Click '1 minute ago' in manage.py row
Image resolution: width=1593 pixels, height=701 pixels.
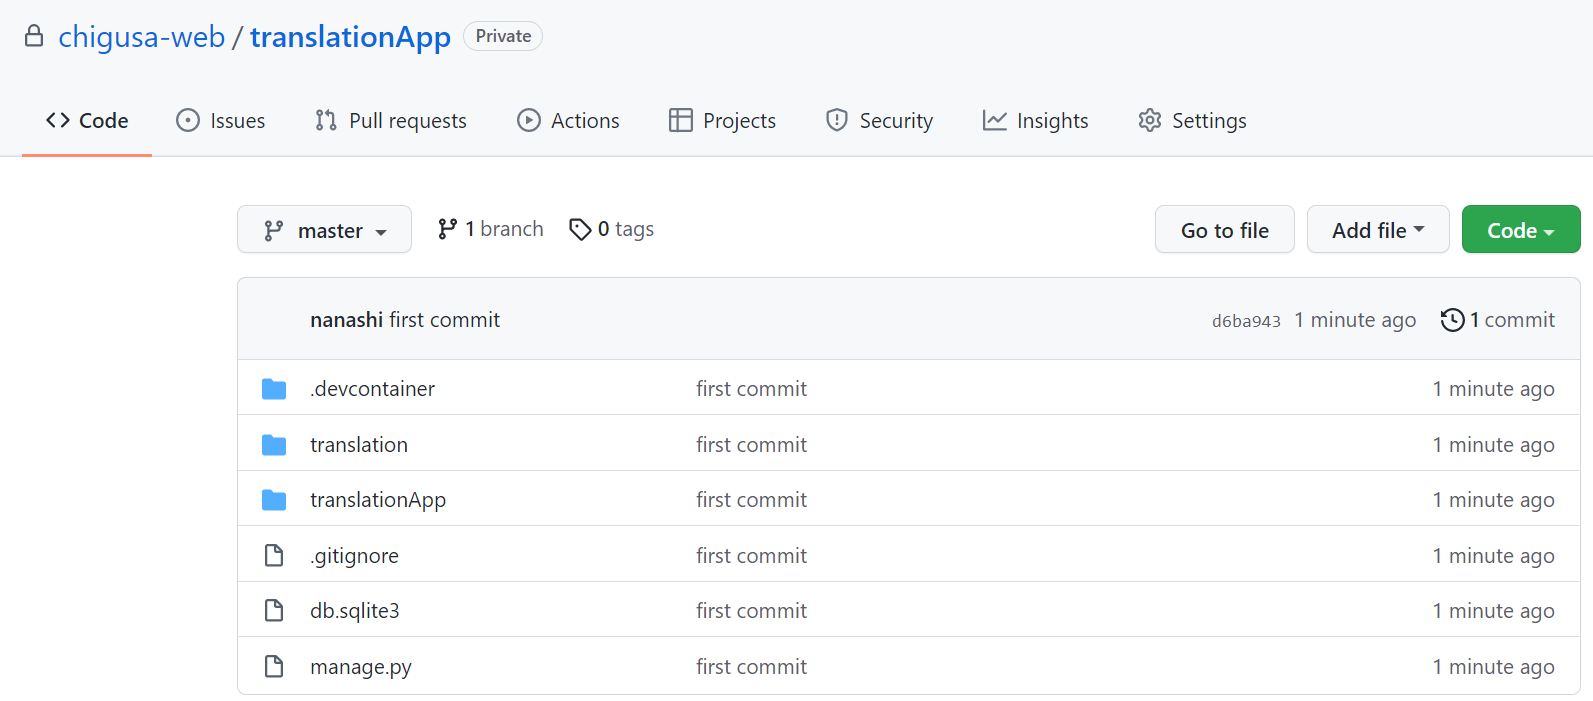point(1494,667)
